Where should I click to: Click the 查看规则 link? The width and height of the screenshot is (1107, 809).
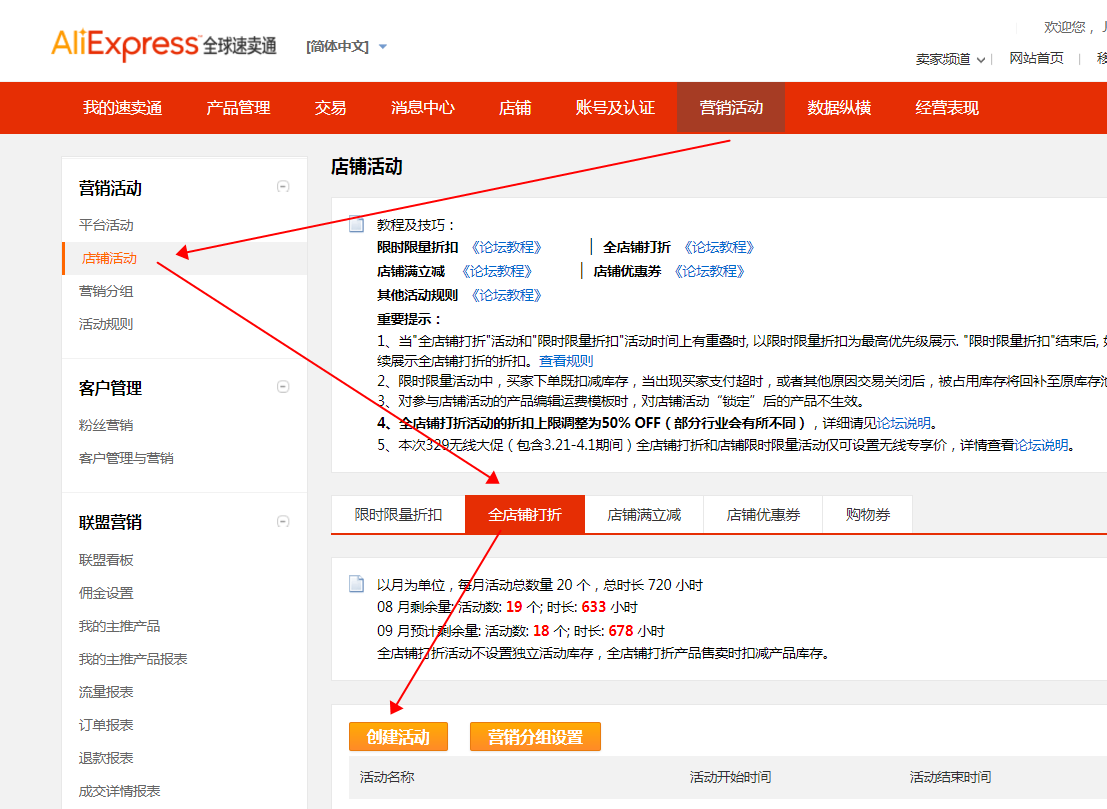[566, 361]
